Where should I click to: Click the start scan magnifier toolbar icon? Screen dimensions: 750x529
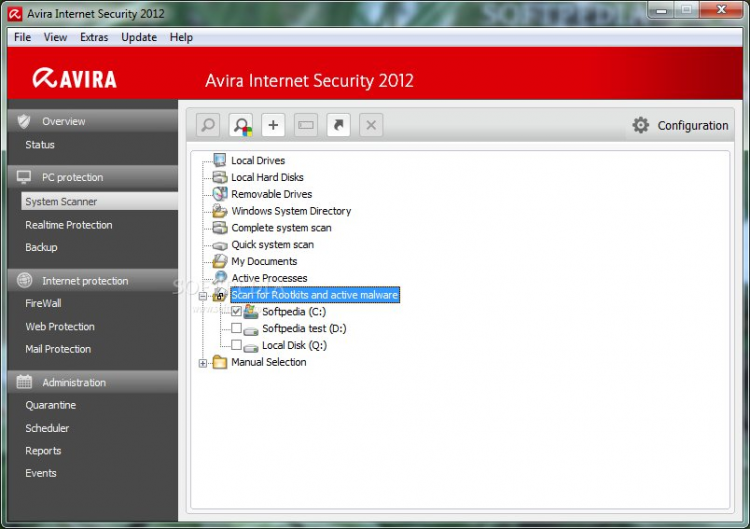coord(208,125)
